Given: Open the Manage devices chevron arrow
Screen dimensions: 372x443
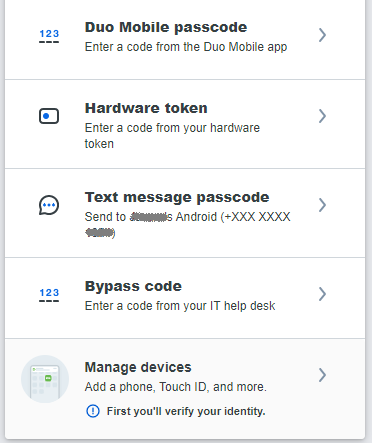Looking at the screenshot, I should tap(322, 375).
